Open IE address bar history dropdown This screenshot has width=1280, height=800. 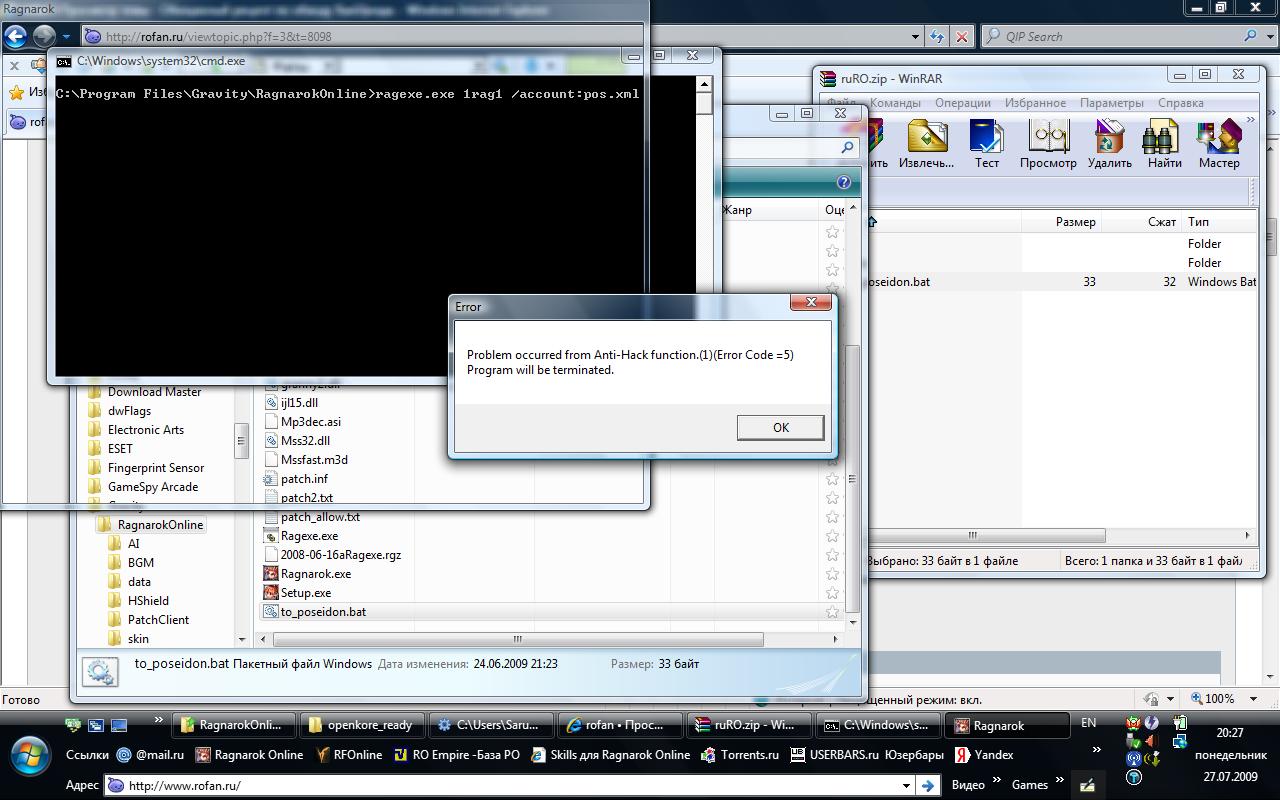tap(915, 37)
